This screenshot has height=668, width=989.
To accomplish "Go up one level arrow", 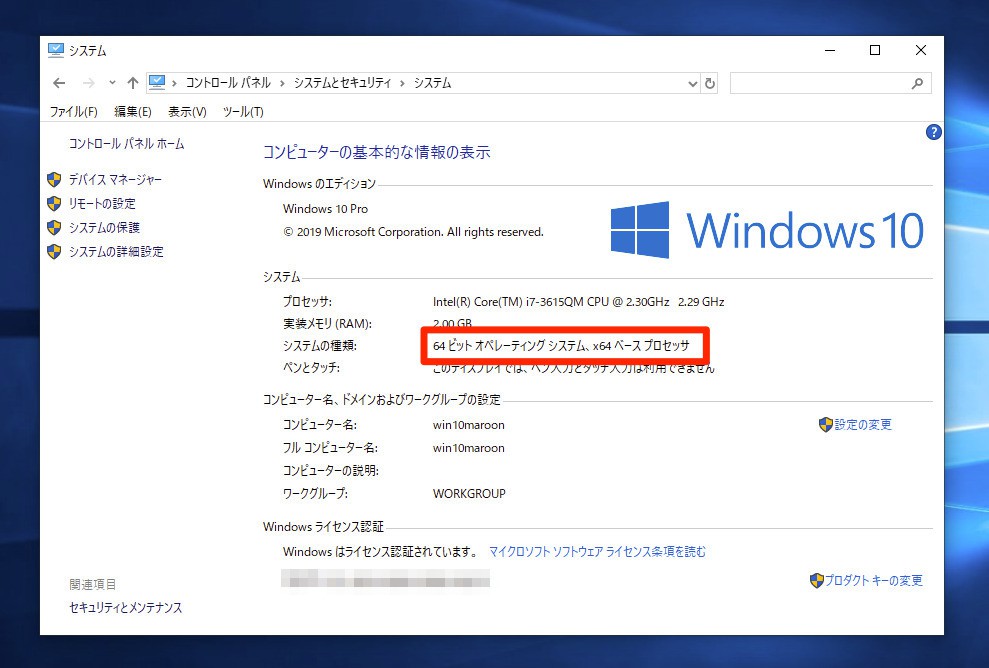I will pos(132,83).
